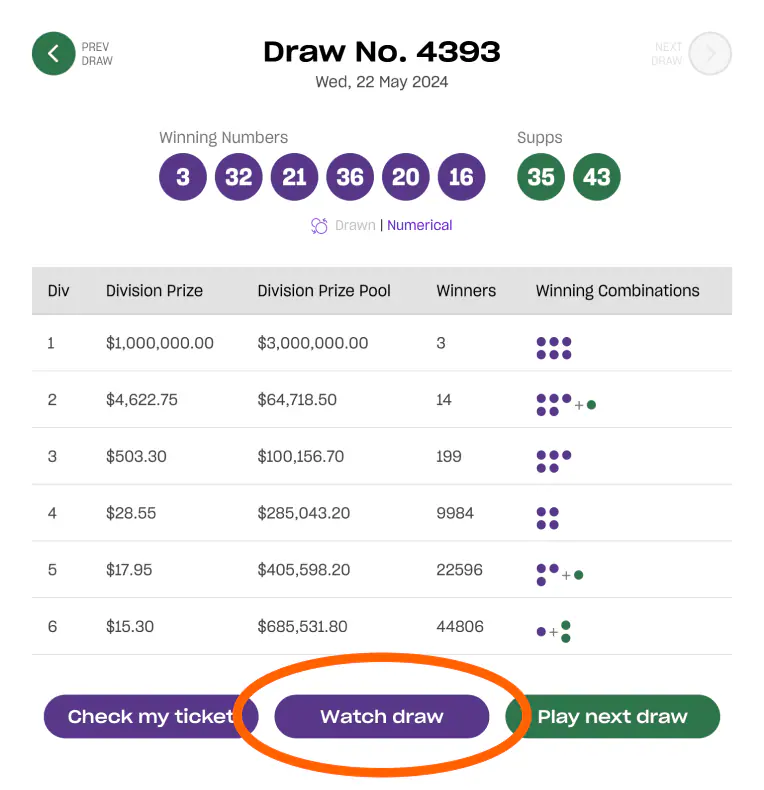Select winning number ball 3

point(183,177)
